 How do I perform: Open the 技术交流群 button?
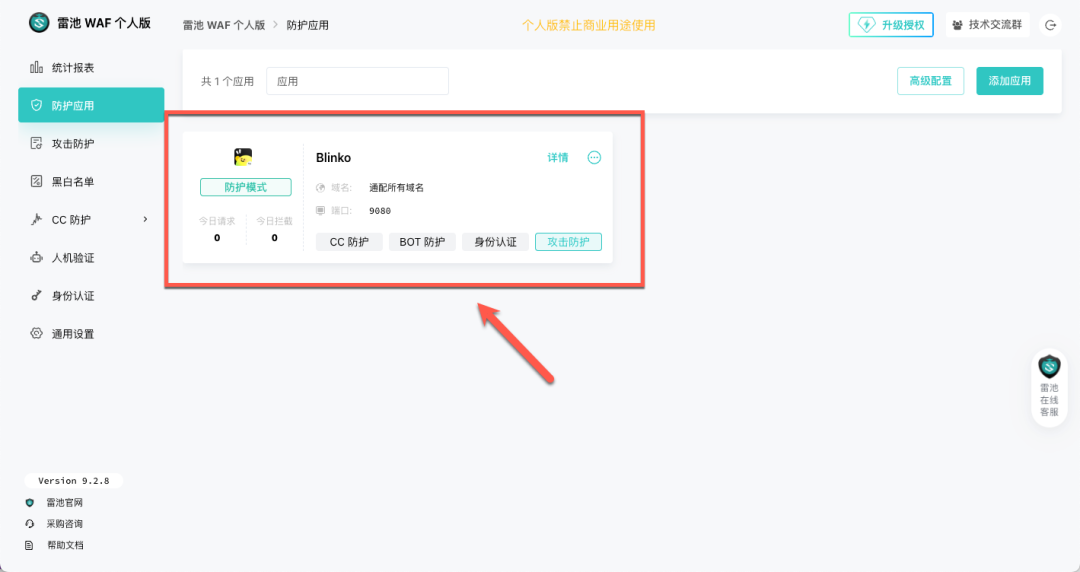(x=988, y=25)
